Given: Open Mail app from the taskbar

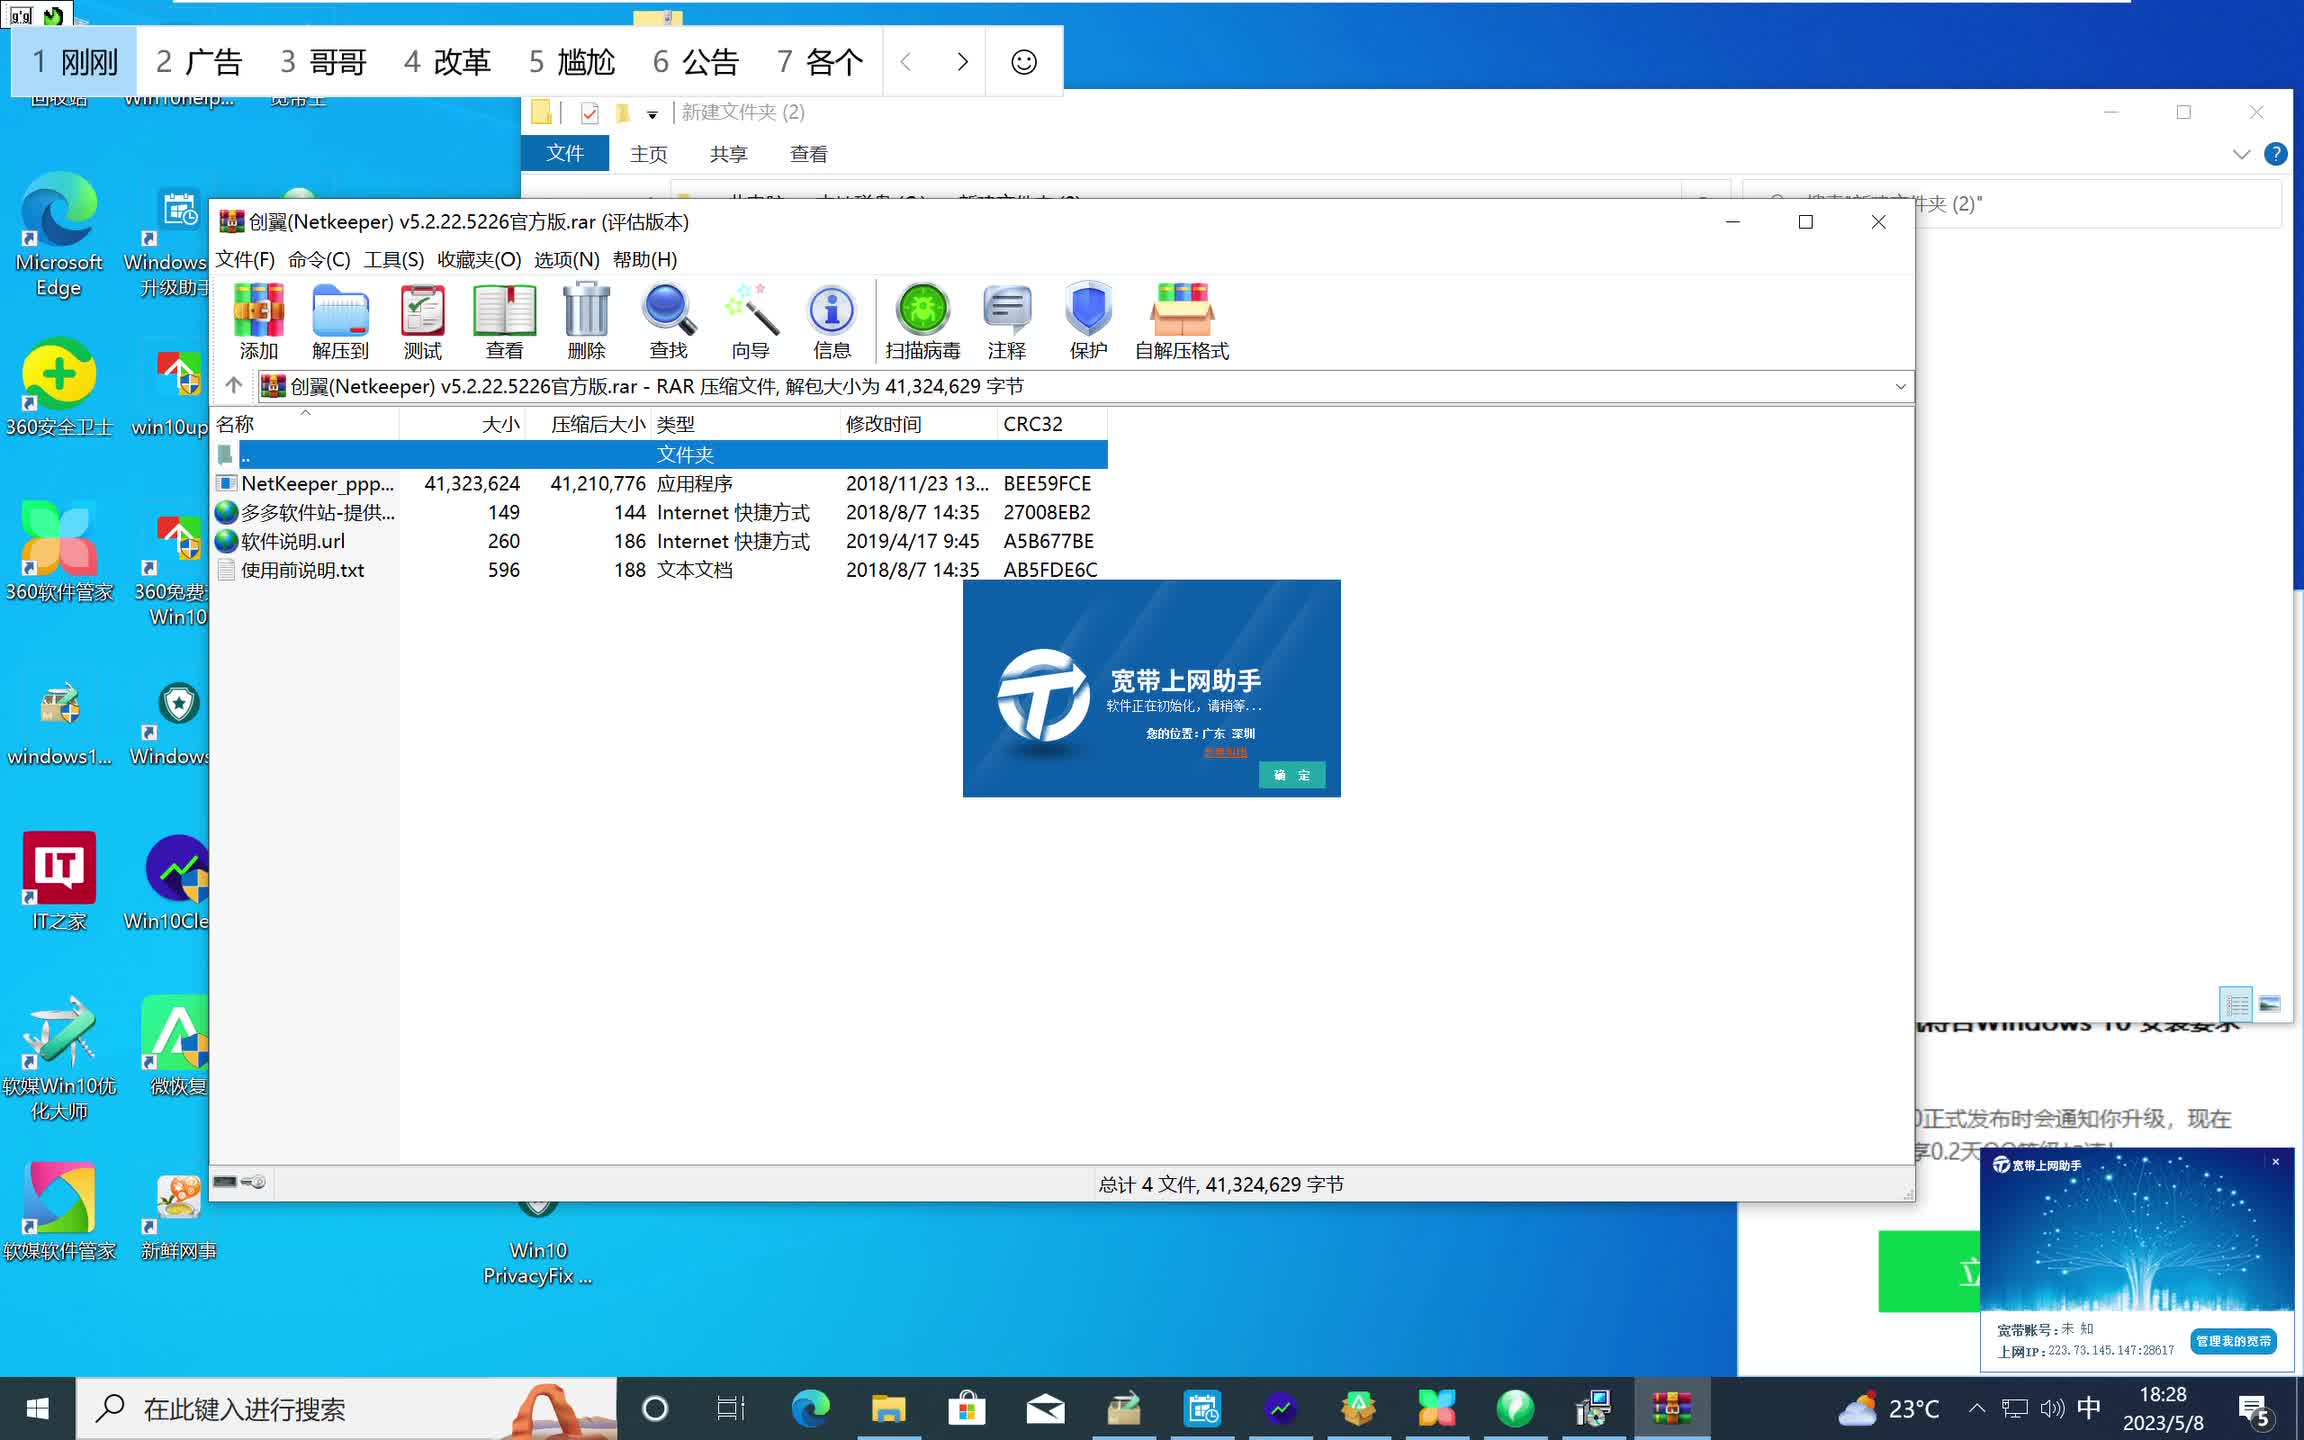Looking at the screenshot, I should click(1045, 1408).
